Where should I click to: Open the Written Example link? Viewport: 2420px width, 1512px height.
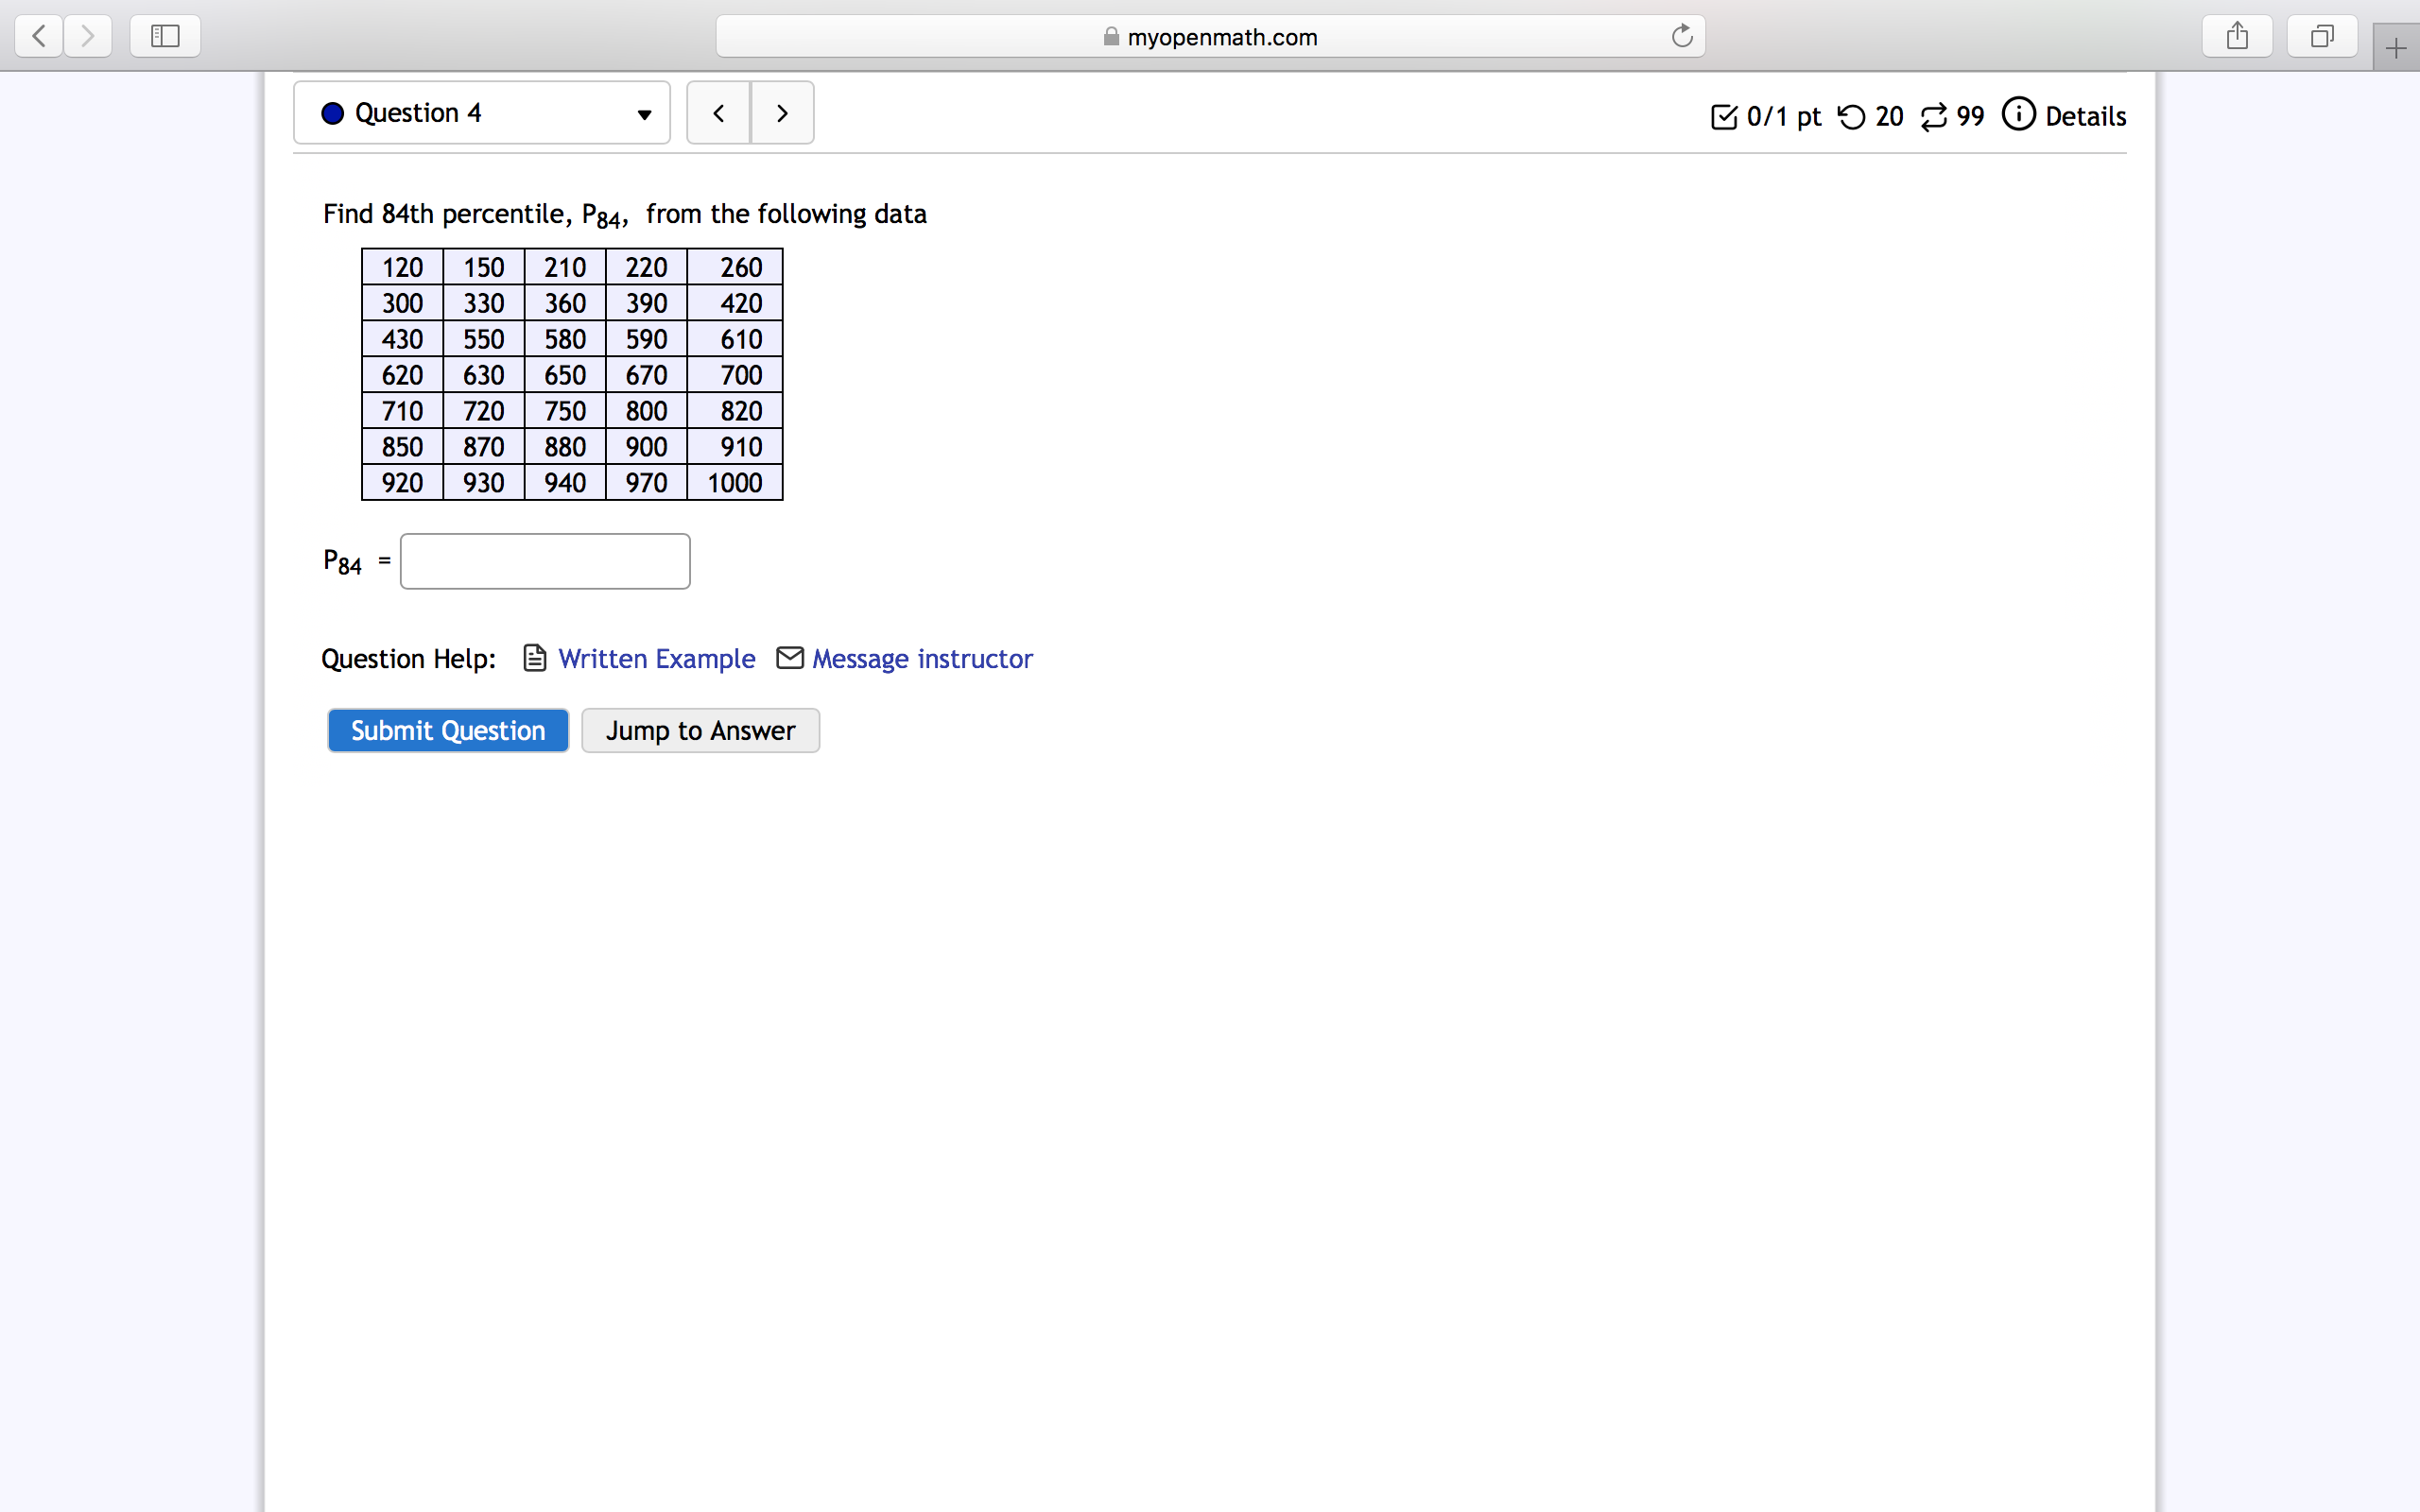(x=657, y=658)
